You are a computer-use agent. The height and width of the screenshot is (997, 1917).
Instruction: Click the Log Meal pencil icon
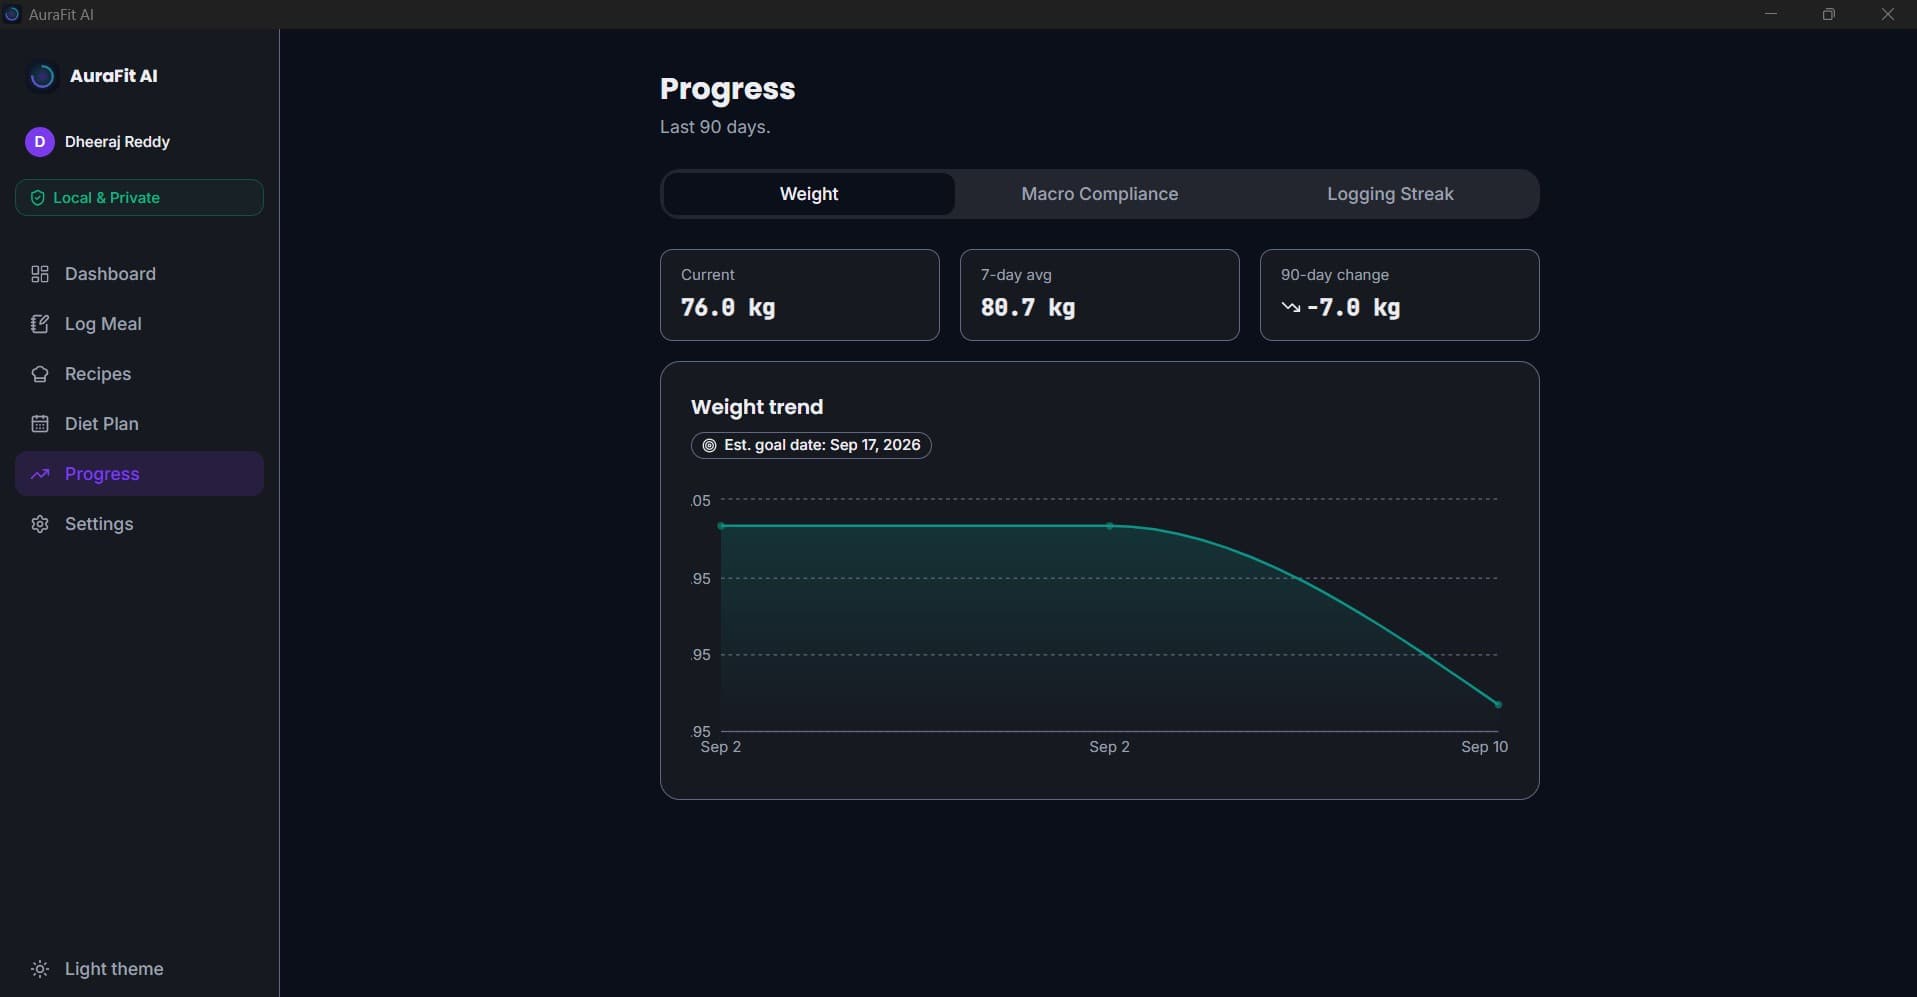tap(40, 324)
